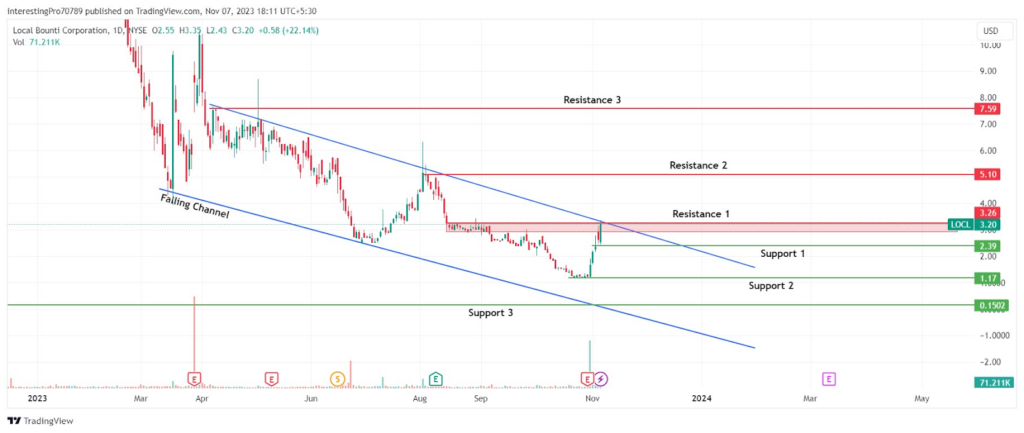1024x433 pixels.
Task: Select the Falling Channel annotation text
Action: click(x=195, y=204)
